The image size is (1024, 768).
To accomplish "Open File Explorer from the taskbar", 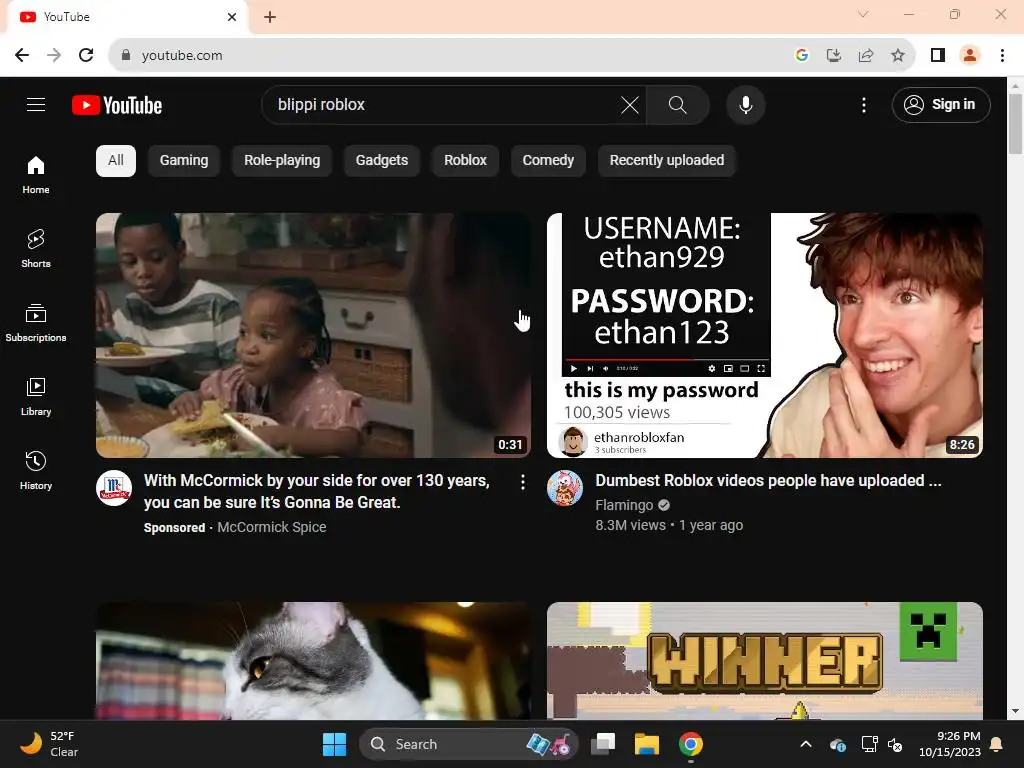I will coord(647,744).
